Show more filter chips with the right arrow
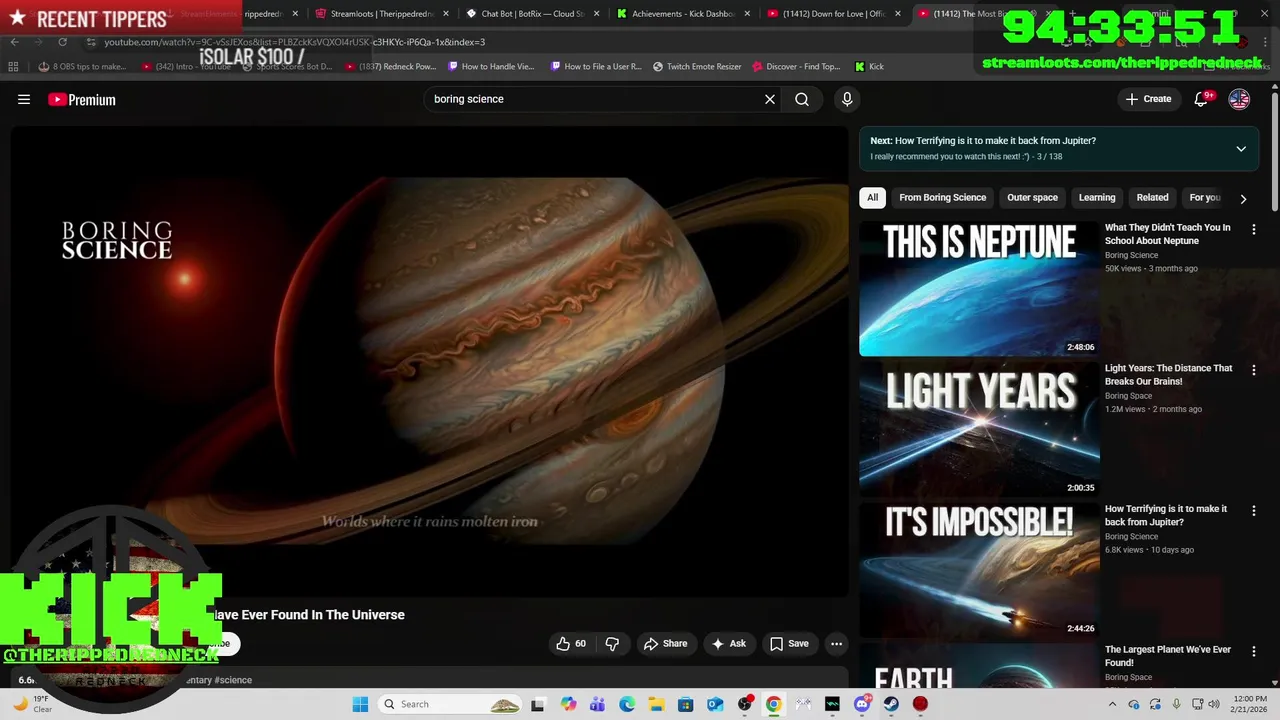 [x=1243, y=198]
